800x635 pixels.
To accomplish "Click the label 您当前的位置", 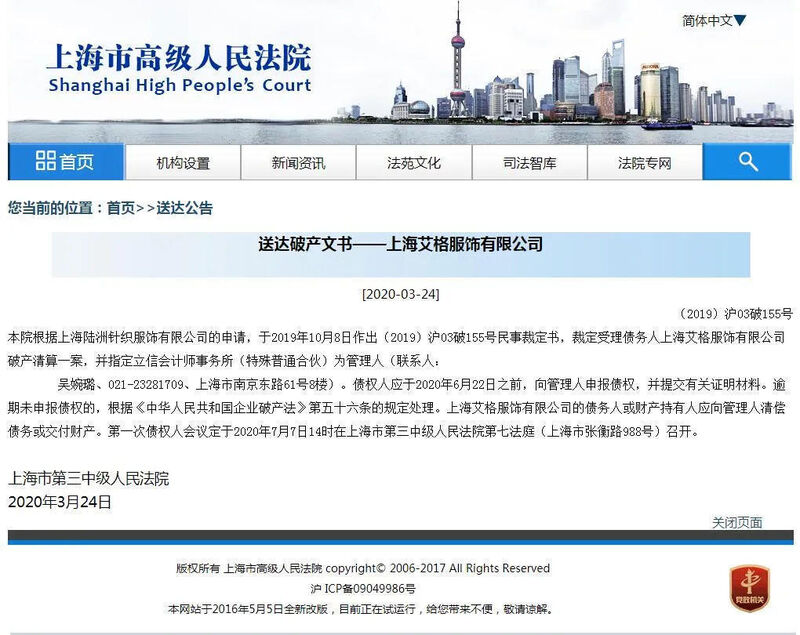I will point(50,208).
